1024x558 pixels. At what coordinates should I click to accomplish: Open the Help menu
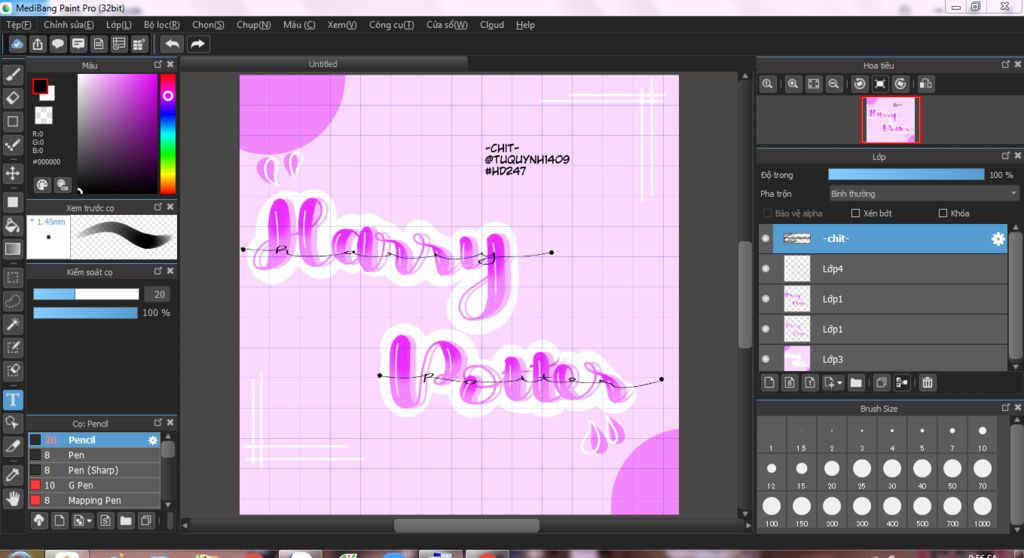(525, 25)
